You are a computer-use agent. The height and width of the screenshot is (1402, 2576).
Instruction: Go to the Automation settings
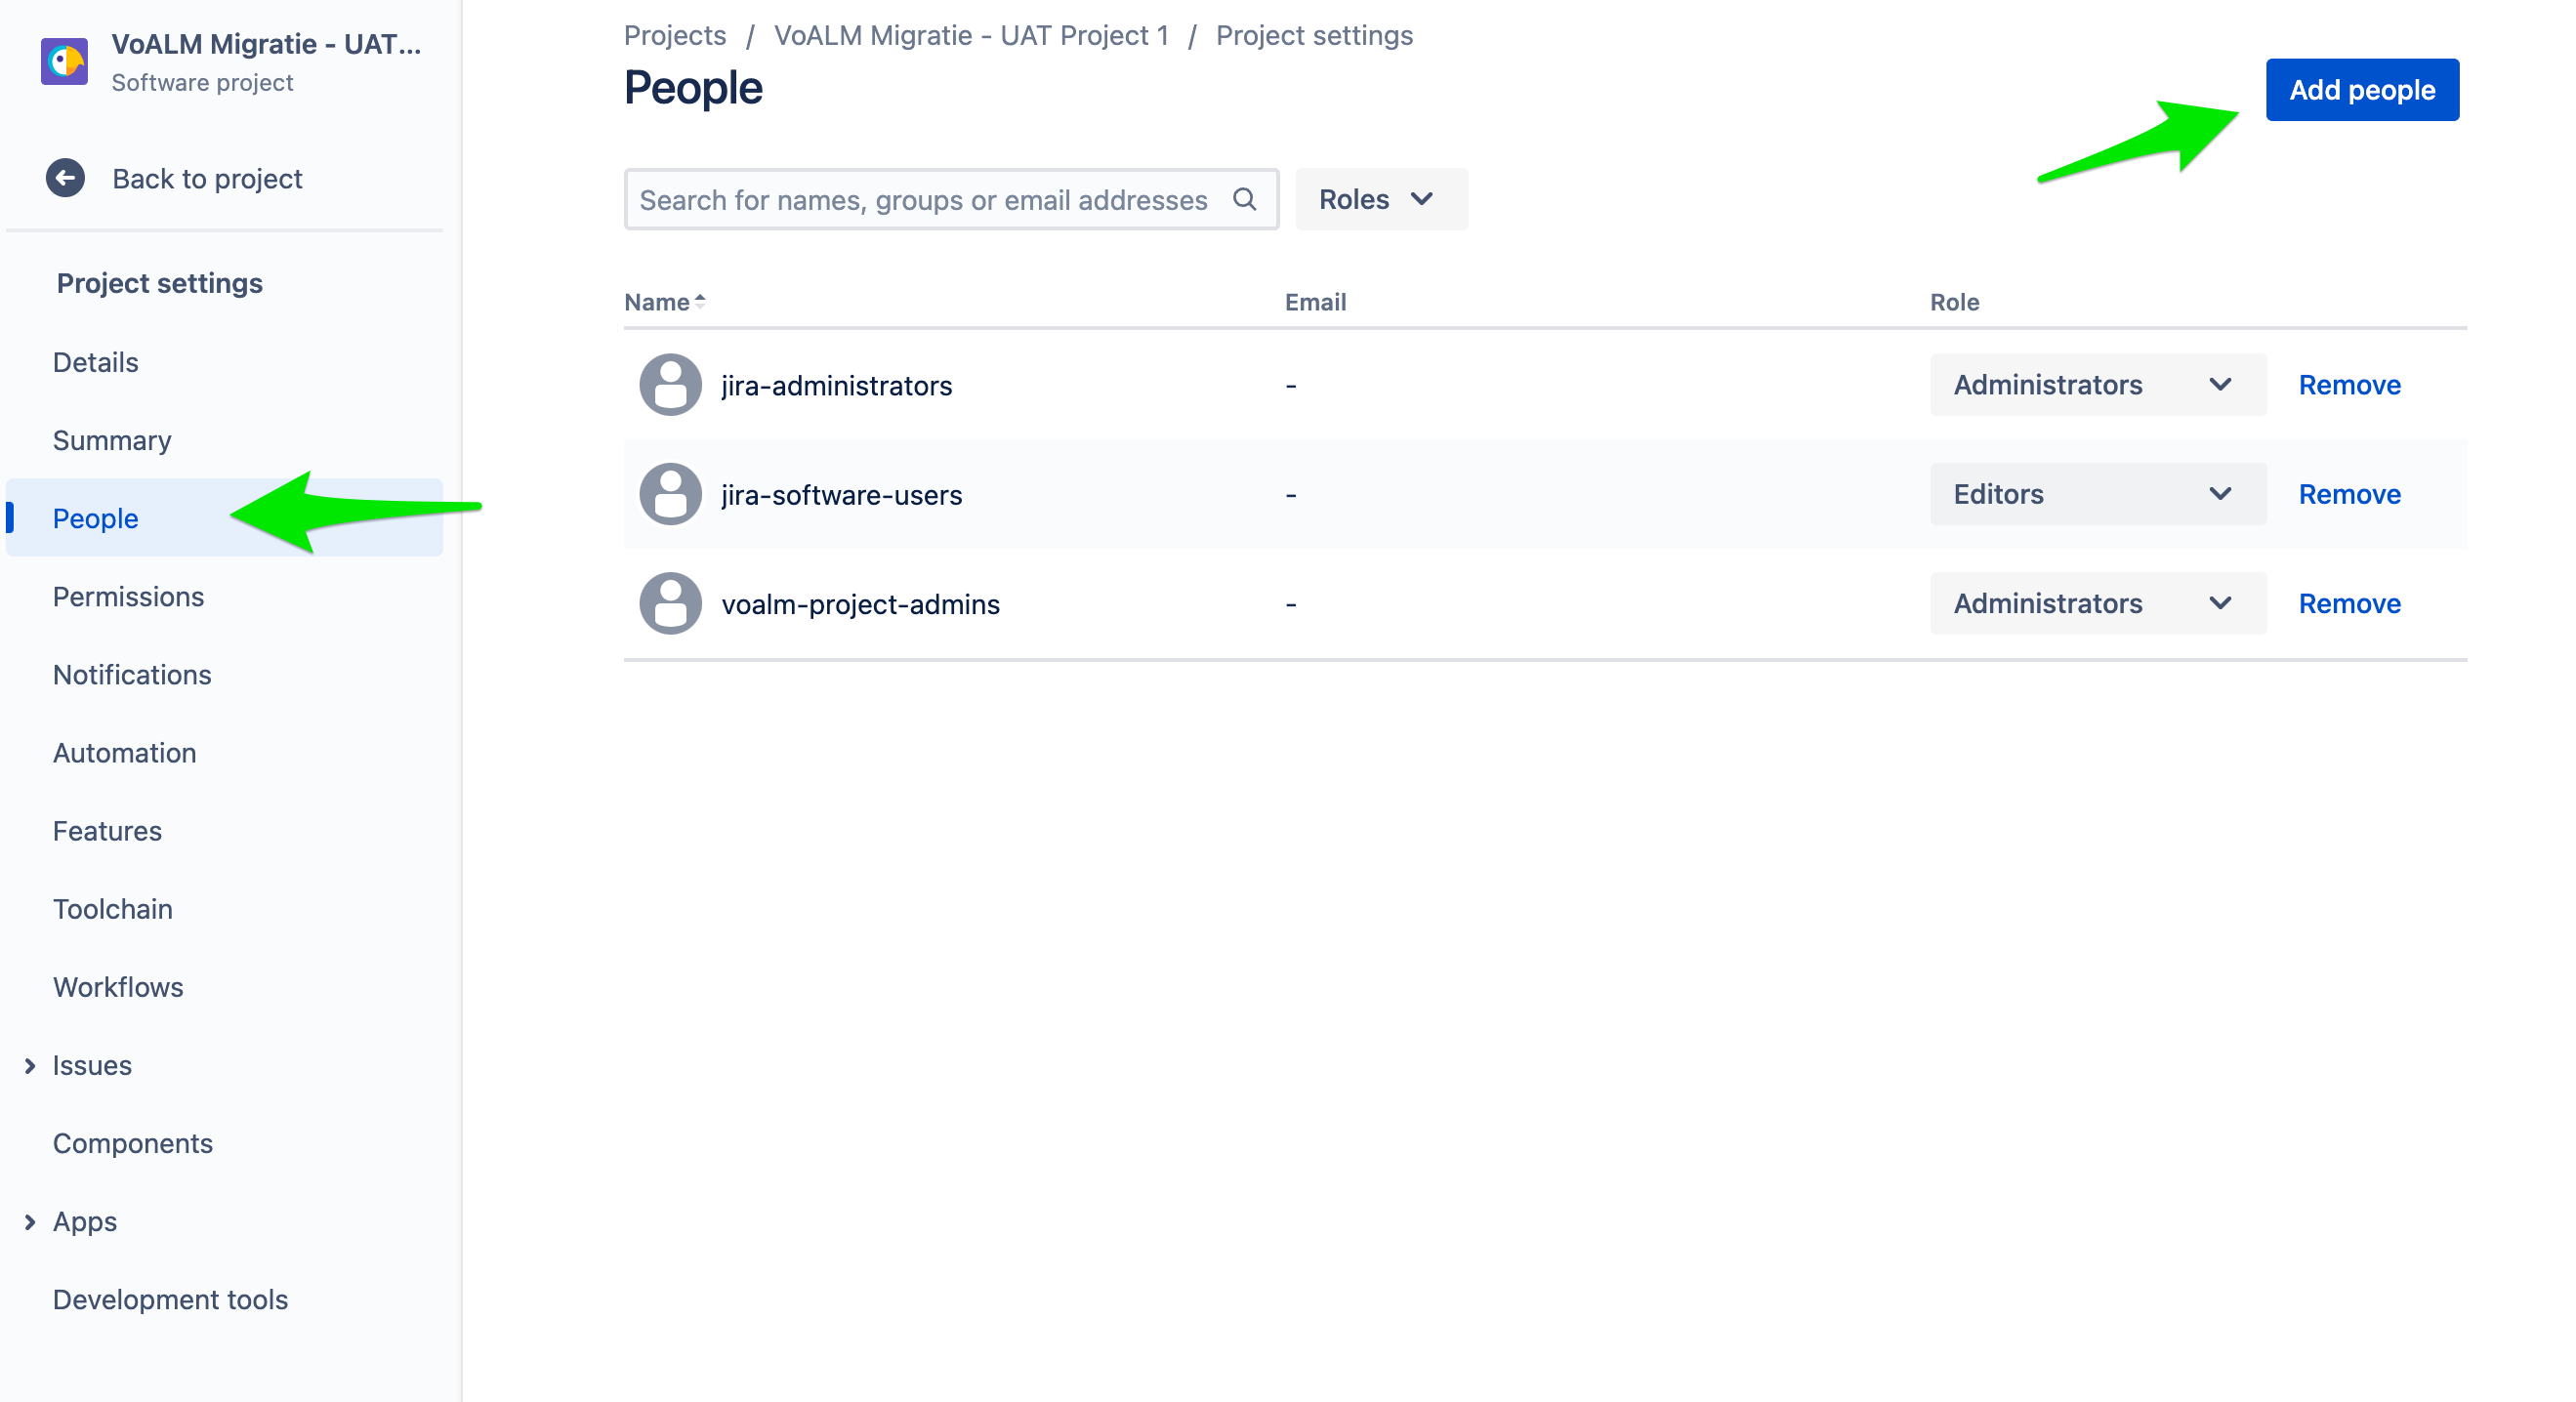[124, 753]
